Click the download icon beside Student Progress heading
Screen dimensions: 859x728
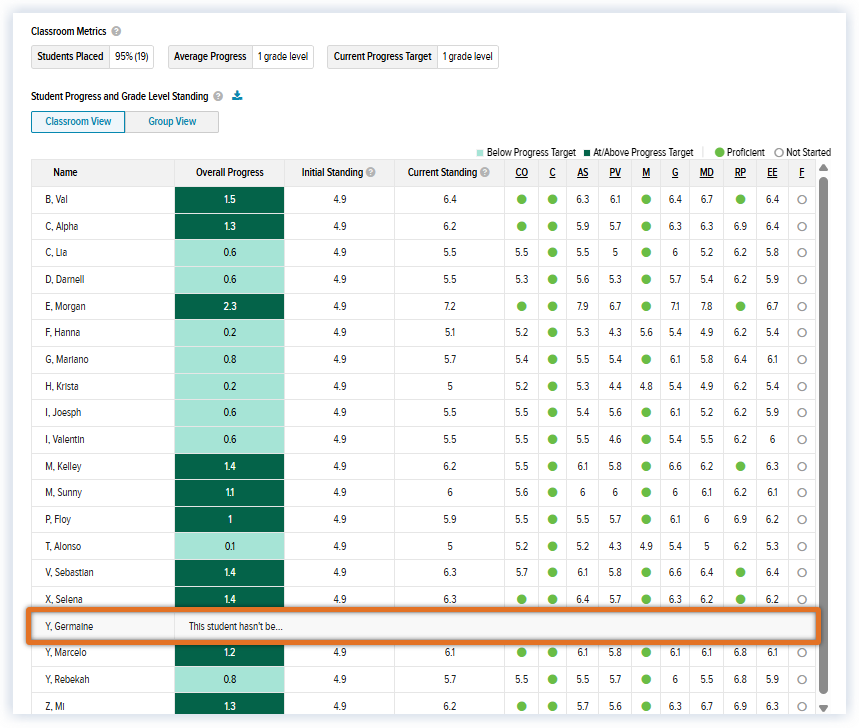click(x=237, y=96)
